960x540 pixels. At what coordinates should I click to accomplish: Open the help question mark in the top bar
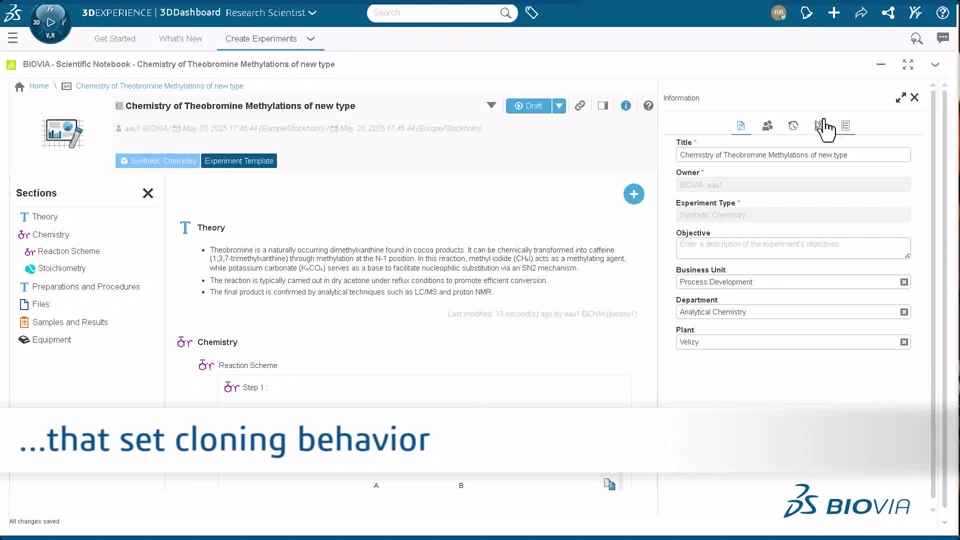click(943, 13)
